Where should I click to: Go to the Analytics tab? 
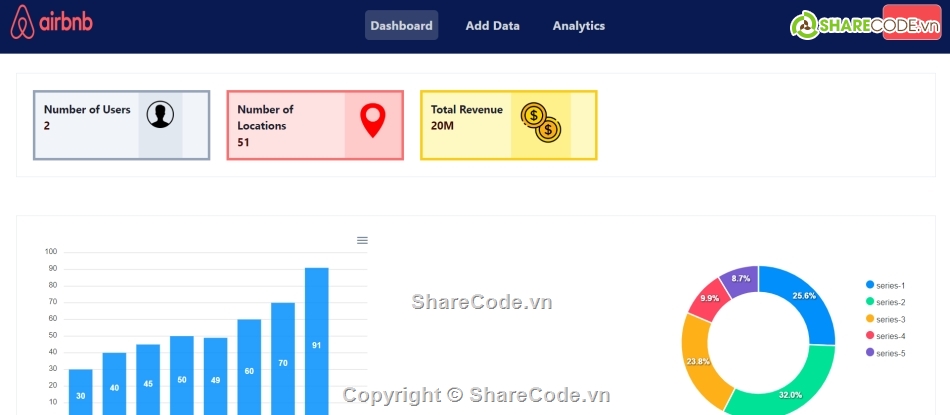click(x=578, y=26)
